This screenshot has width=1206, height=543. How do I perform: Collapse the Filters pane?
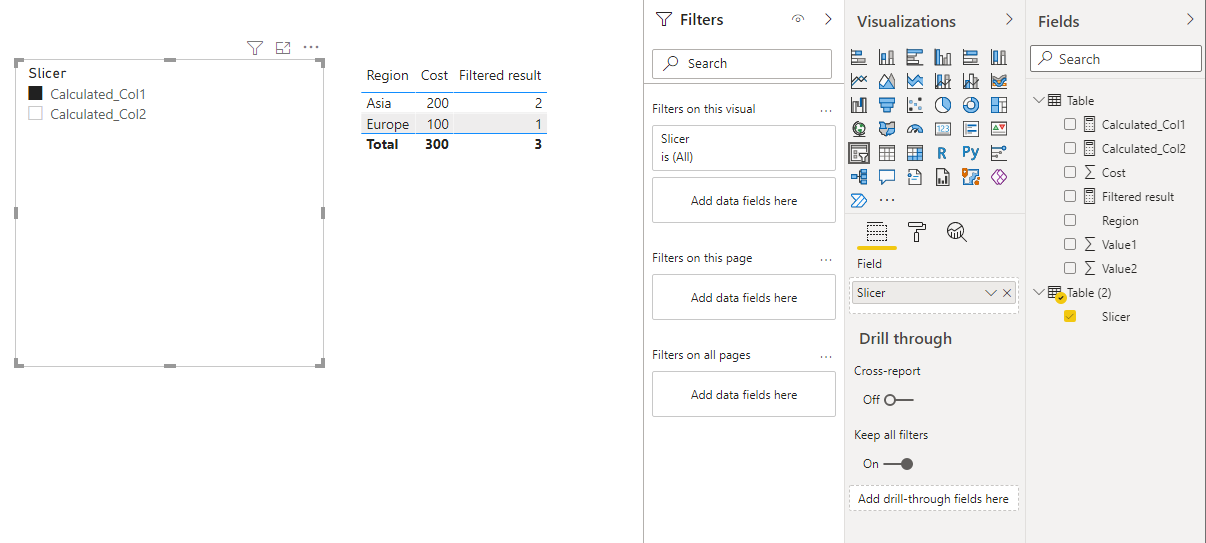pyautogui.click(x=828, y=19)
